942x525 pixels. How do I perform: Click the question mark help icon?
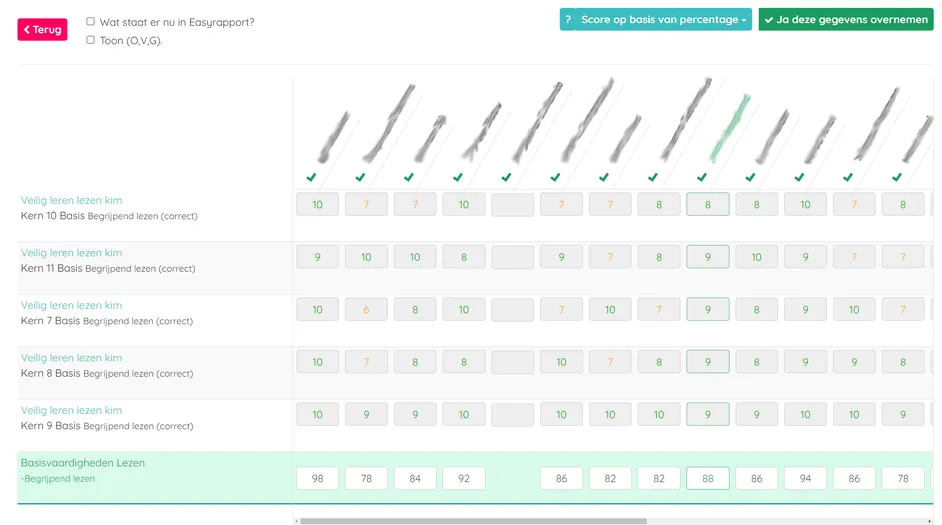pyautogui.click(x=568, y=19)
